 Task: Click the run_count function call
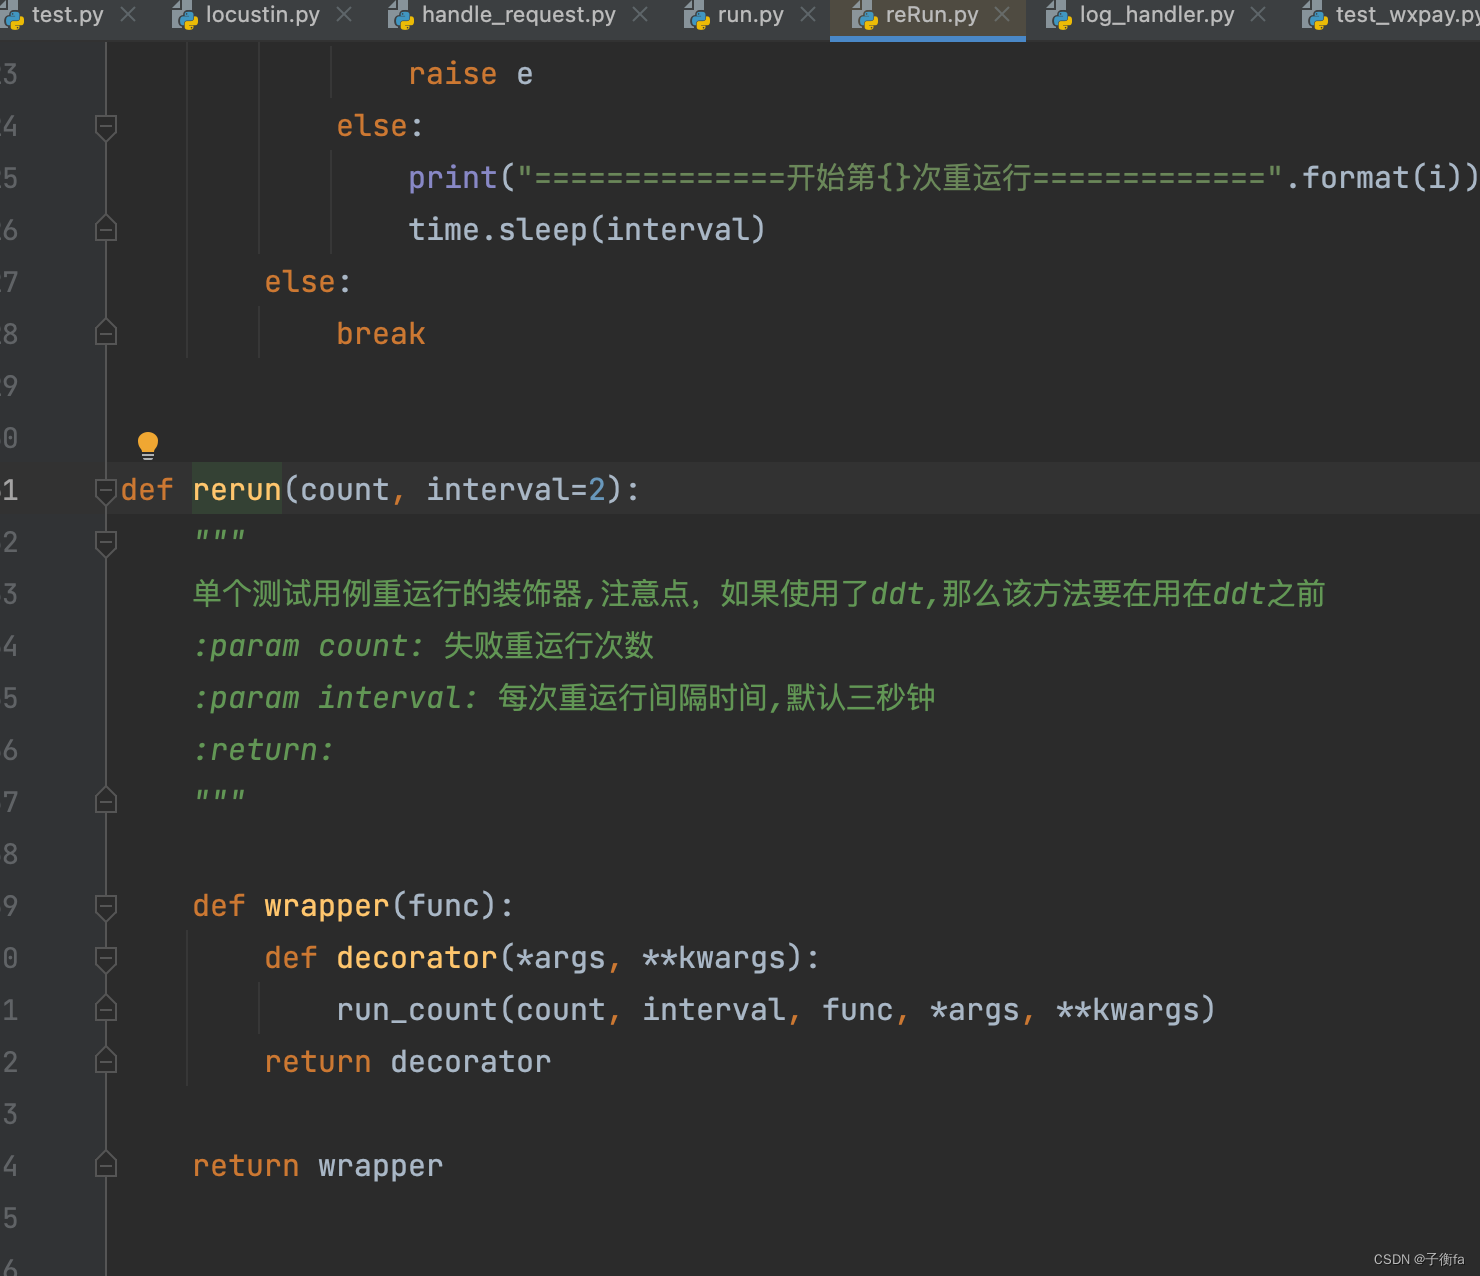[776, 1010]
